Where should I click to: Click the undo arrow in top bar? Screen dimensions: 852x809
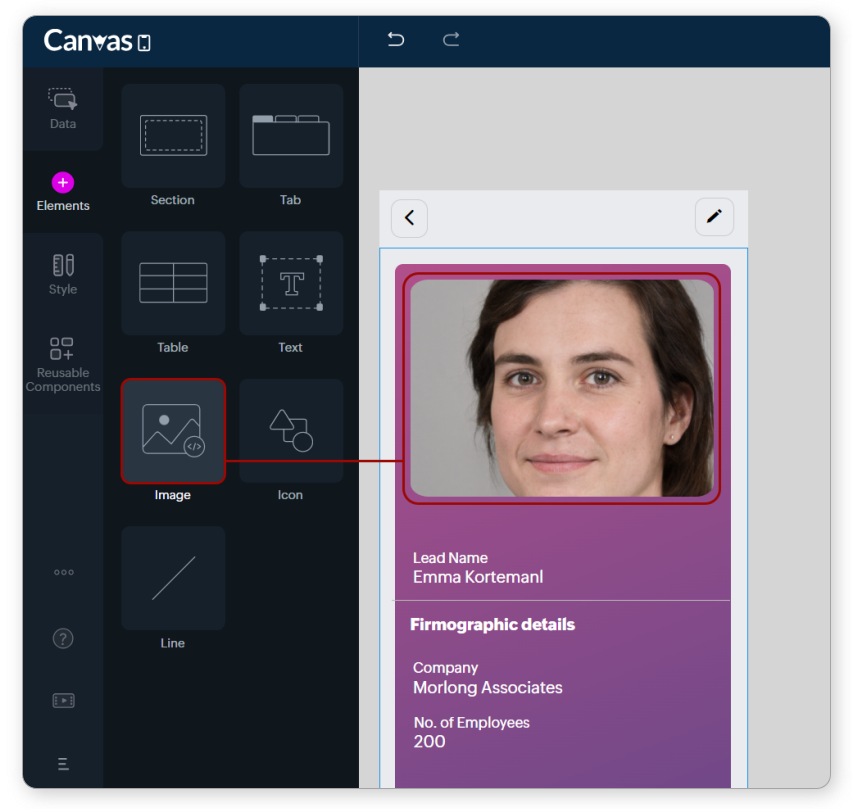point(396,40)
